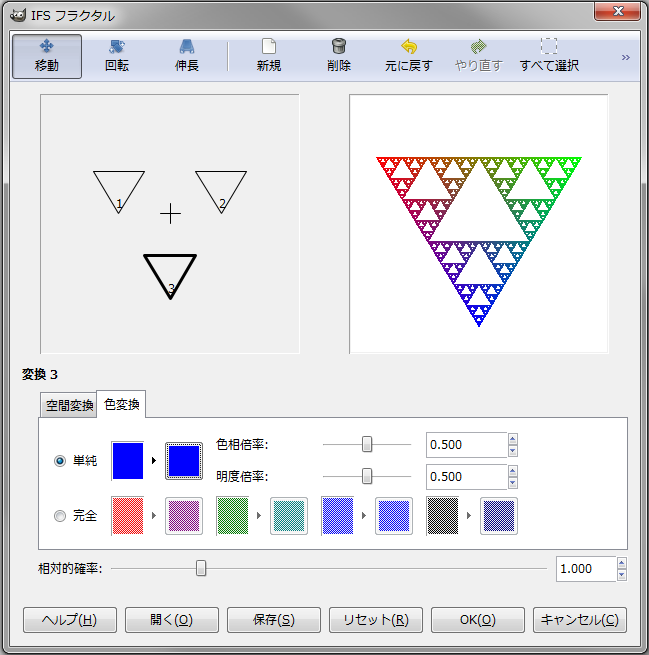Click the ヘルプ(H) button

pyautogui.click(x=70, y=620)
